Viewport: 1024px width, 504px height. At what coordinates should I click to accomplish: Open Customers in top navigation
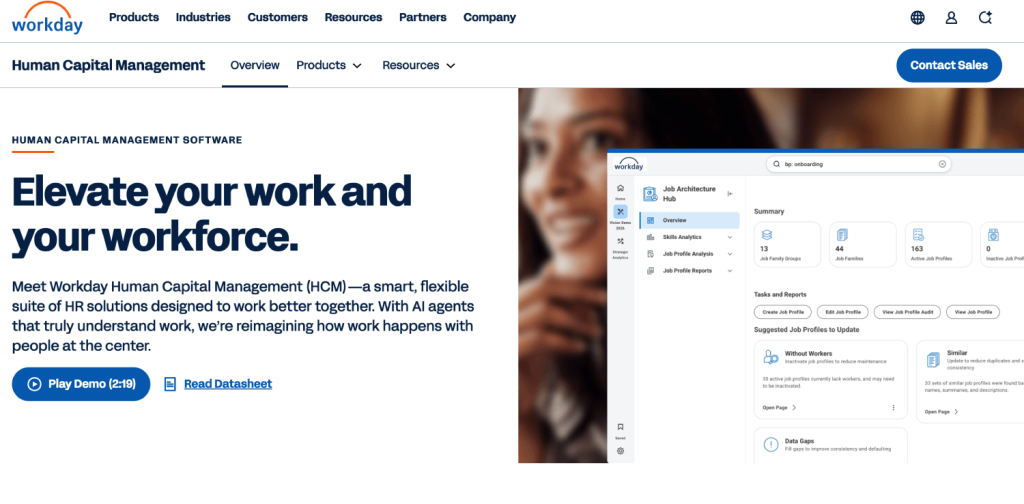(278, 18)
